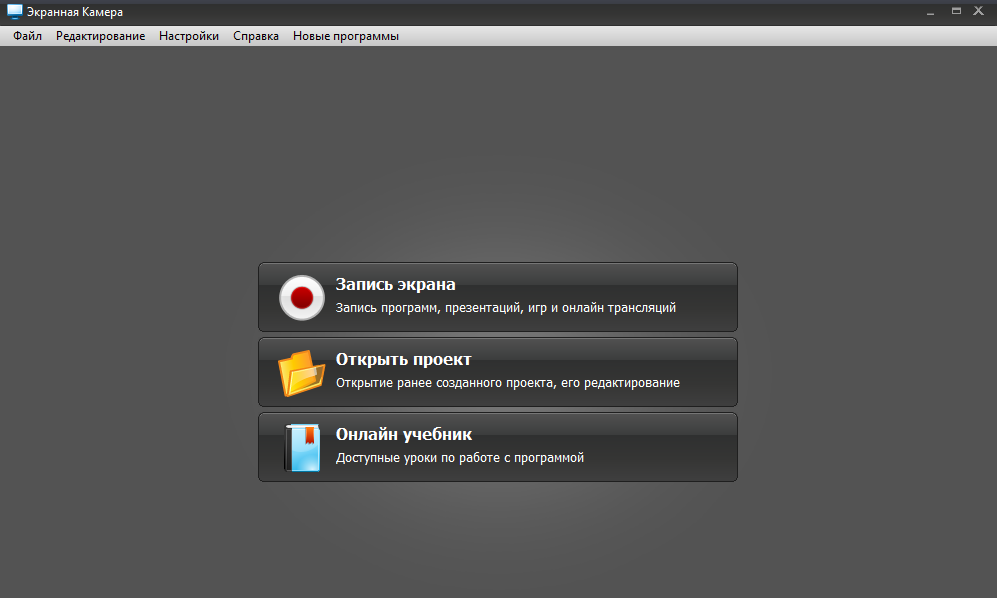The image size is (997, 598).
Task: Open the Новые программы menu
Action: [346, 36]
